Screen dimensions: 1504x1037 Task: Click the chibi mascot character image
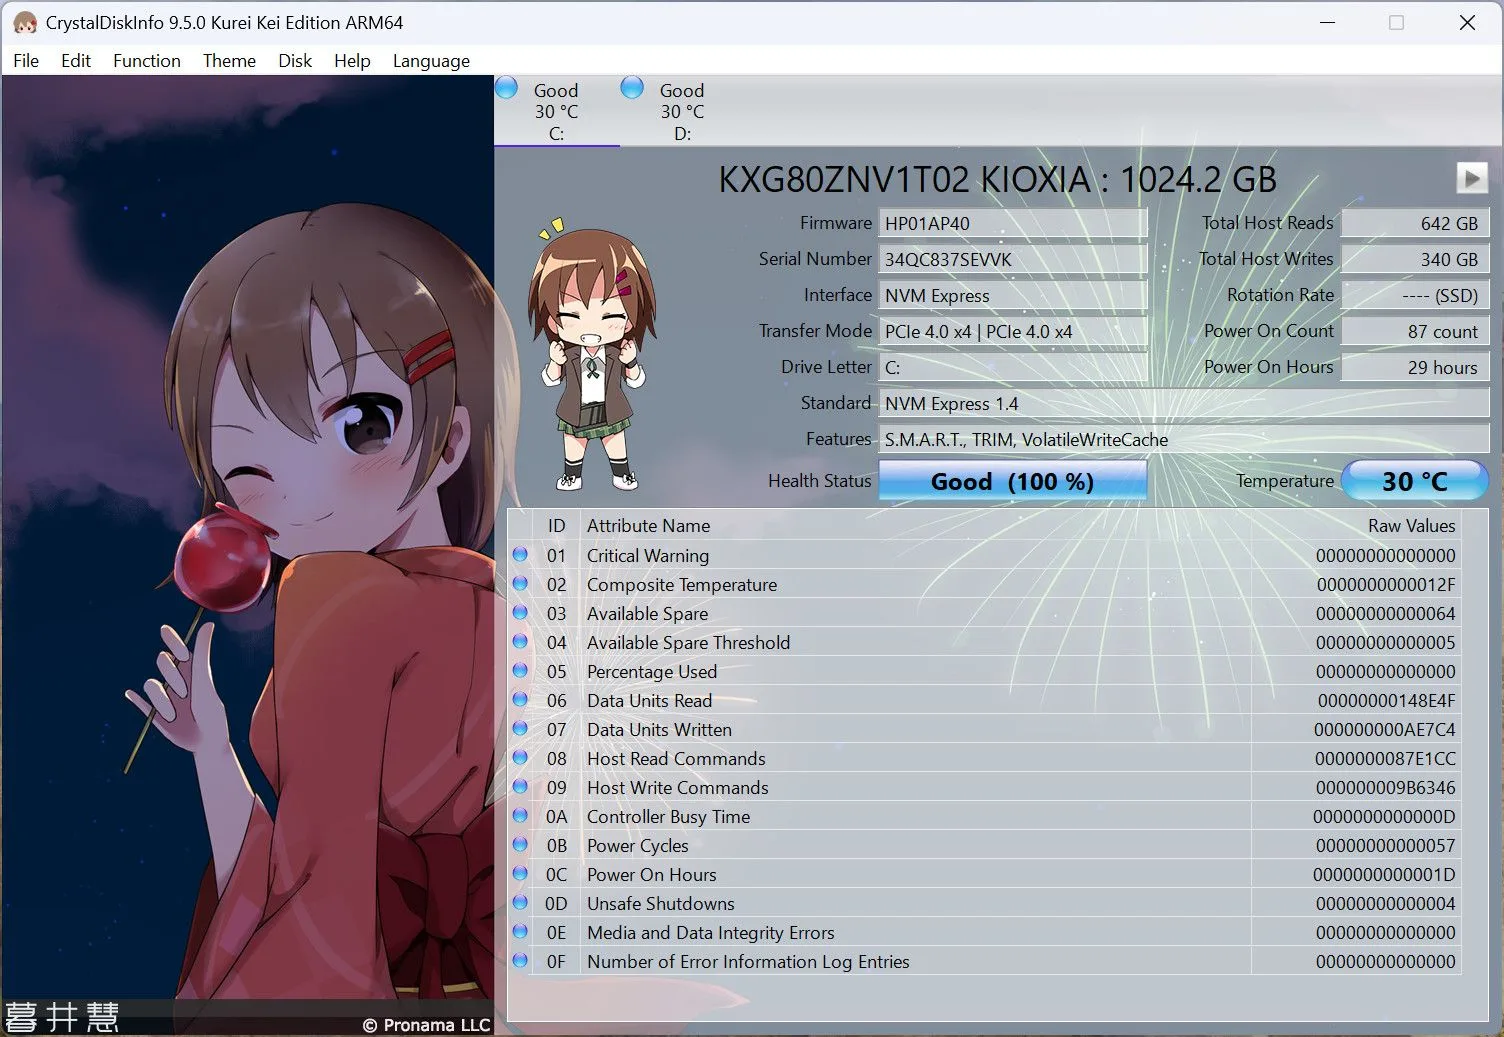592,354
